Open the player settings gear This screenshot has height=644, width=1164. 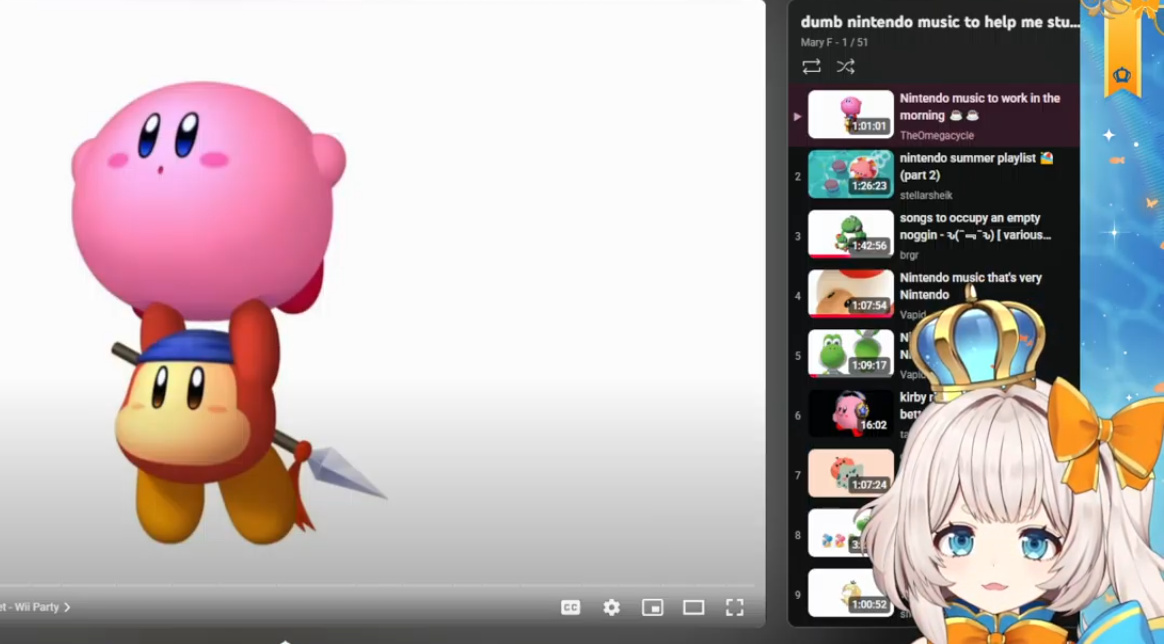[x=611, y=608]
